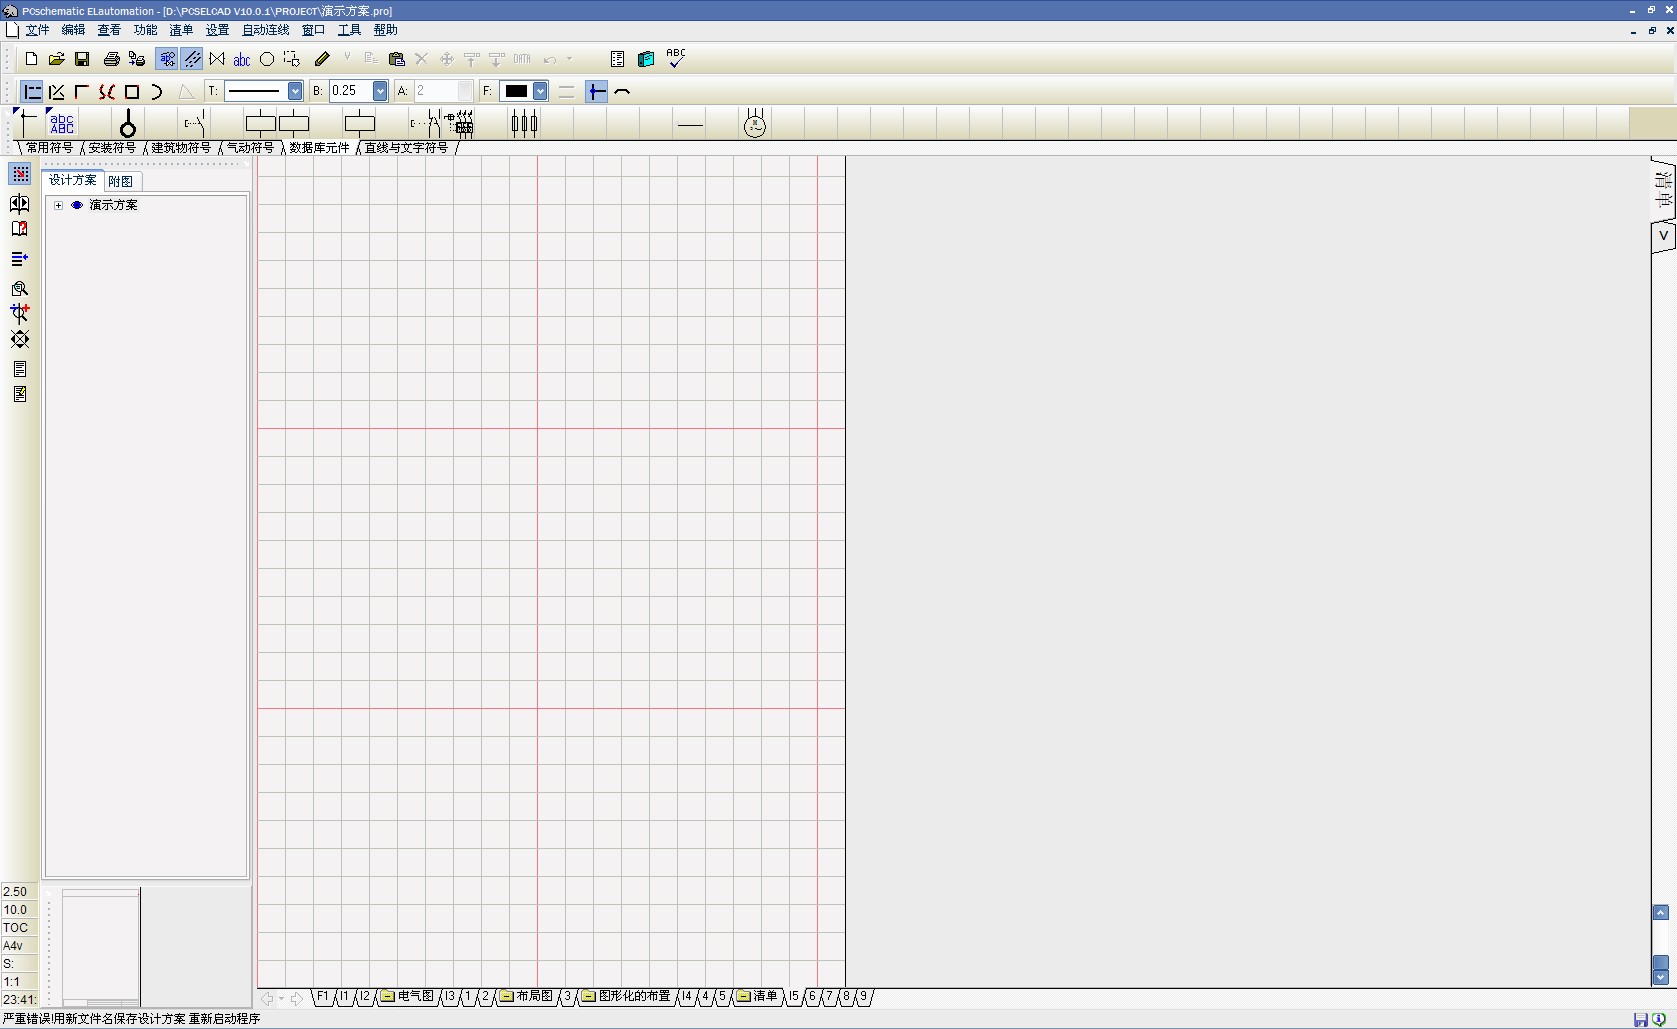
Task: Pick the abc/ABC text symbol from the symbol bar
Action: point(62,124)
